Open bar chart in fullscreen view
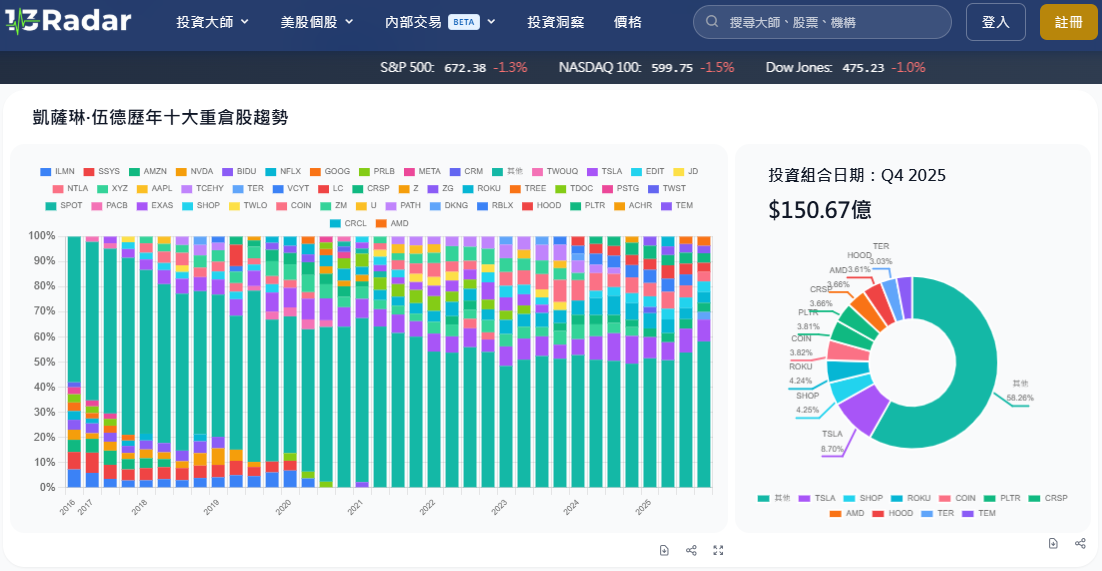 click(x=718, y=550)
